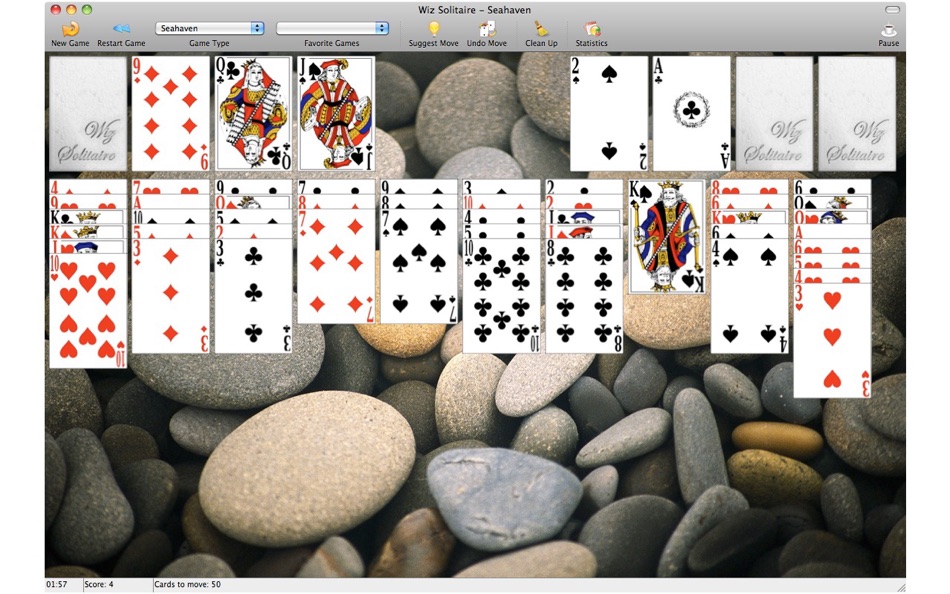This screenshot has height=594, width=950.
Task: Select the 10 of clubs tableau card
Action: (501, 296)
